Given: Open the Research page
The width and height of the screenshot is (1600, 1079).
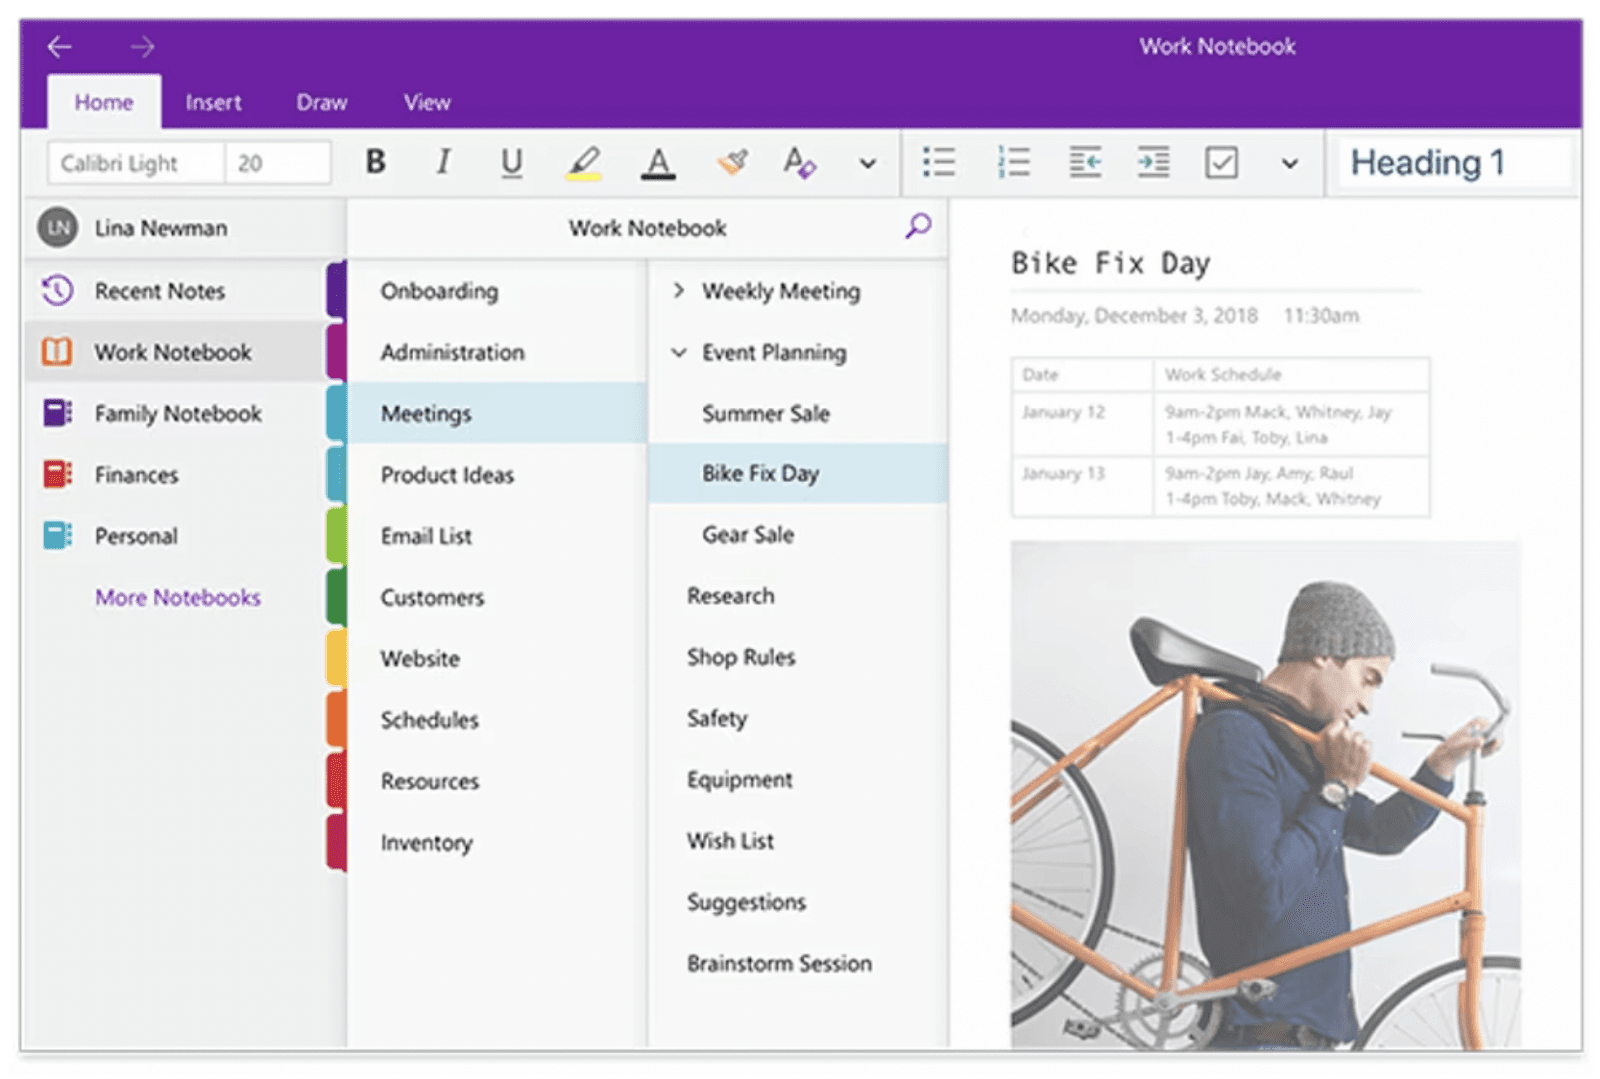Looking at the screenshot, I should coord(798,596).
